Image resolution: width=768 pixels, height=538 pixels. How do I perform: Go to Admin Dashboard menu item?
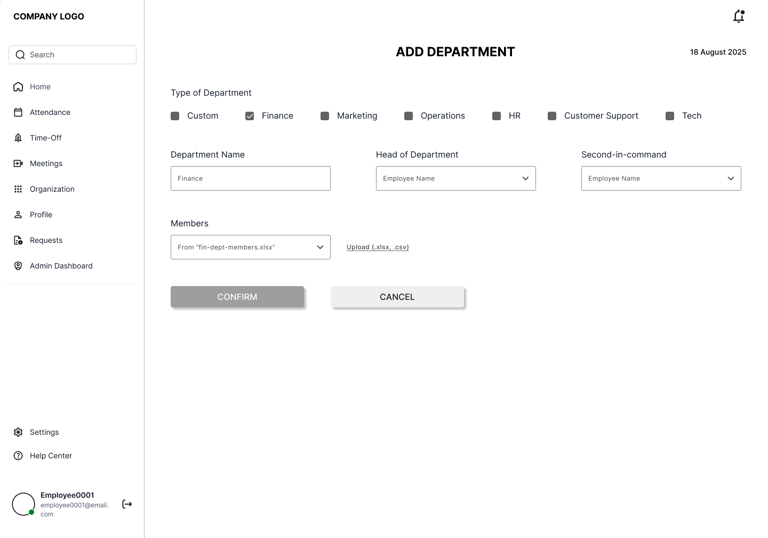tap(60, 266)
